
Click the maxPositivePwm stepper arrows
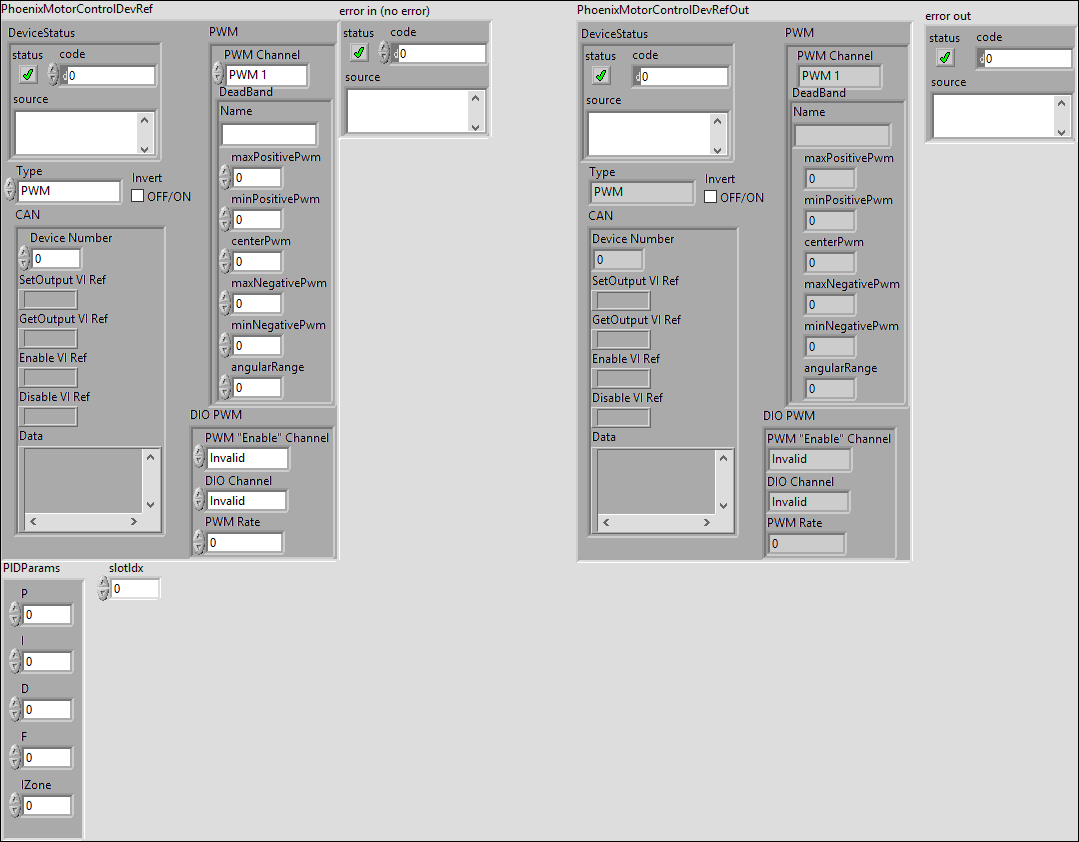tap(225, 178)
